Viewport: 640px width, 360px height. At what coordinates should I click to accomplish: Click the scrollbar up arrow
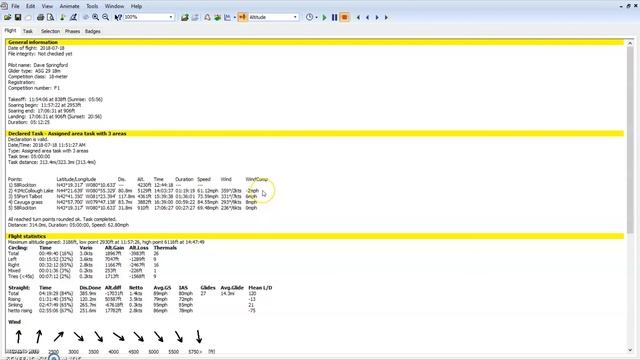tap(630, 43)
